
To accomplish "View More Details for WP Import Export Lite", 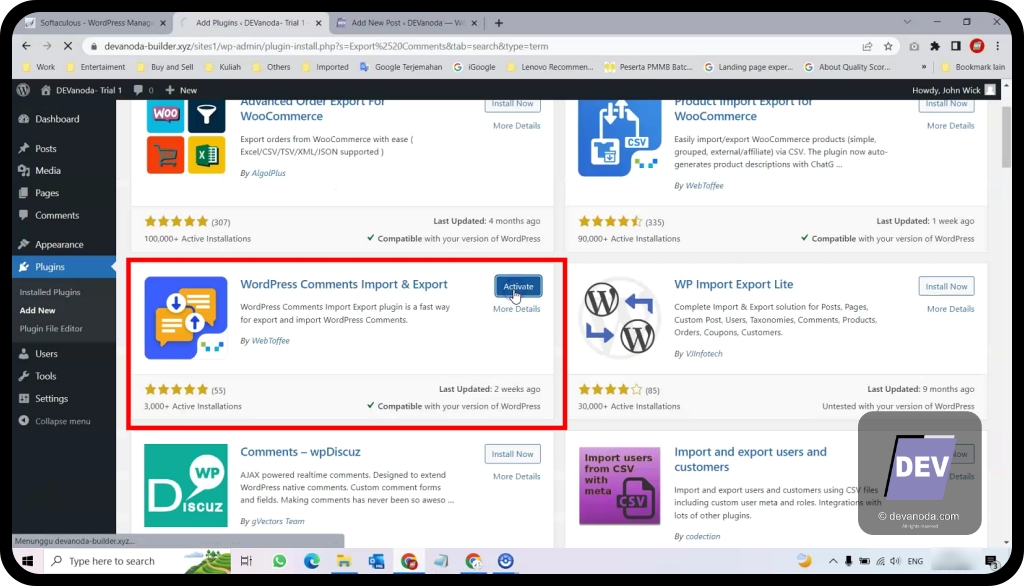I will pos(950,309).
